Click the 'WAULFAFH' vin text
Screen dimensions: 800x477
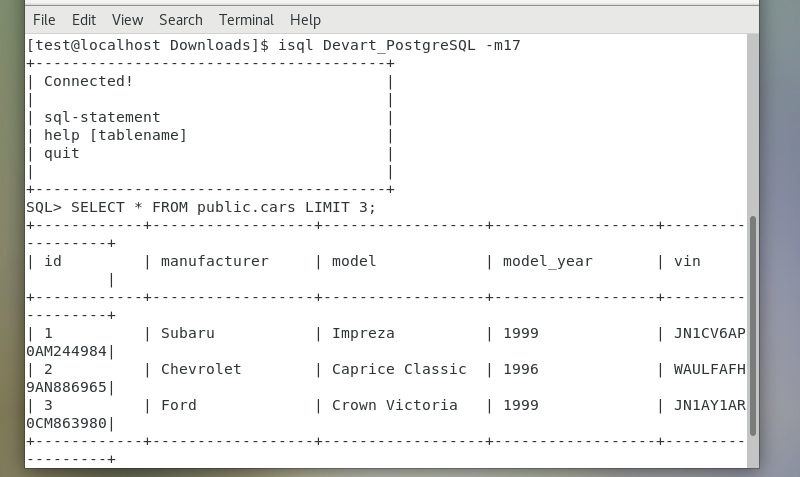[710, 369]
